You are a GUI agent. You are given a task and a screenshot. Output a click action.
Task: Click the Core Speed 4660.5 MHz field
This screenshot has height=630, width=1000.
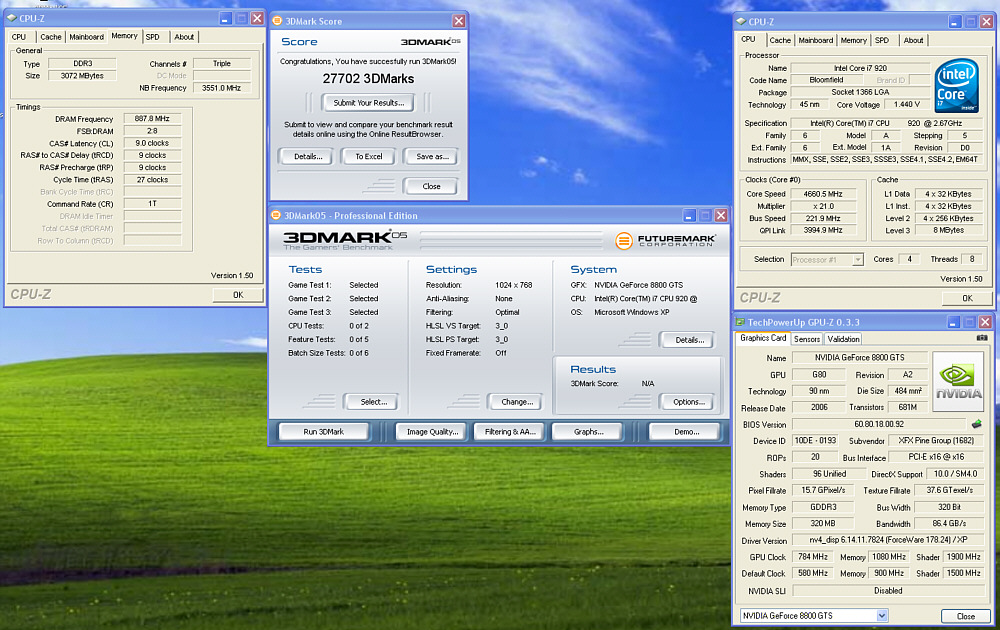823,194
